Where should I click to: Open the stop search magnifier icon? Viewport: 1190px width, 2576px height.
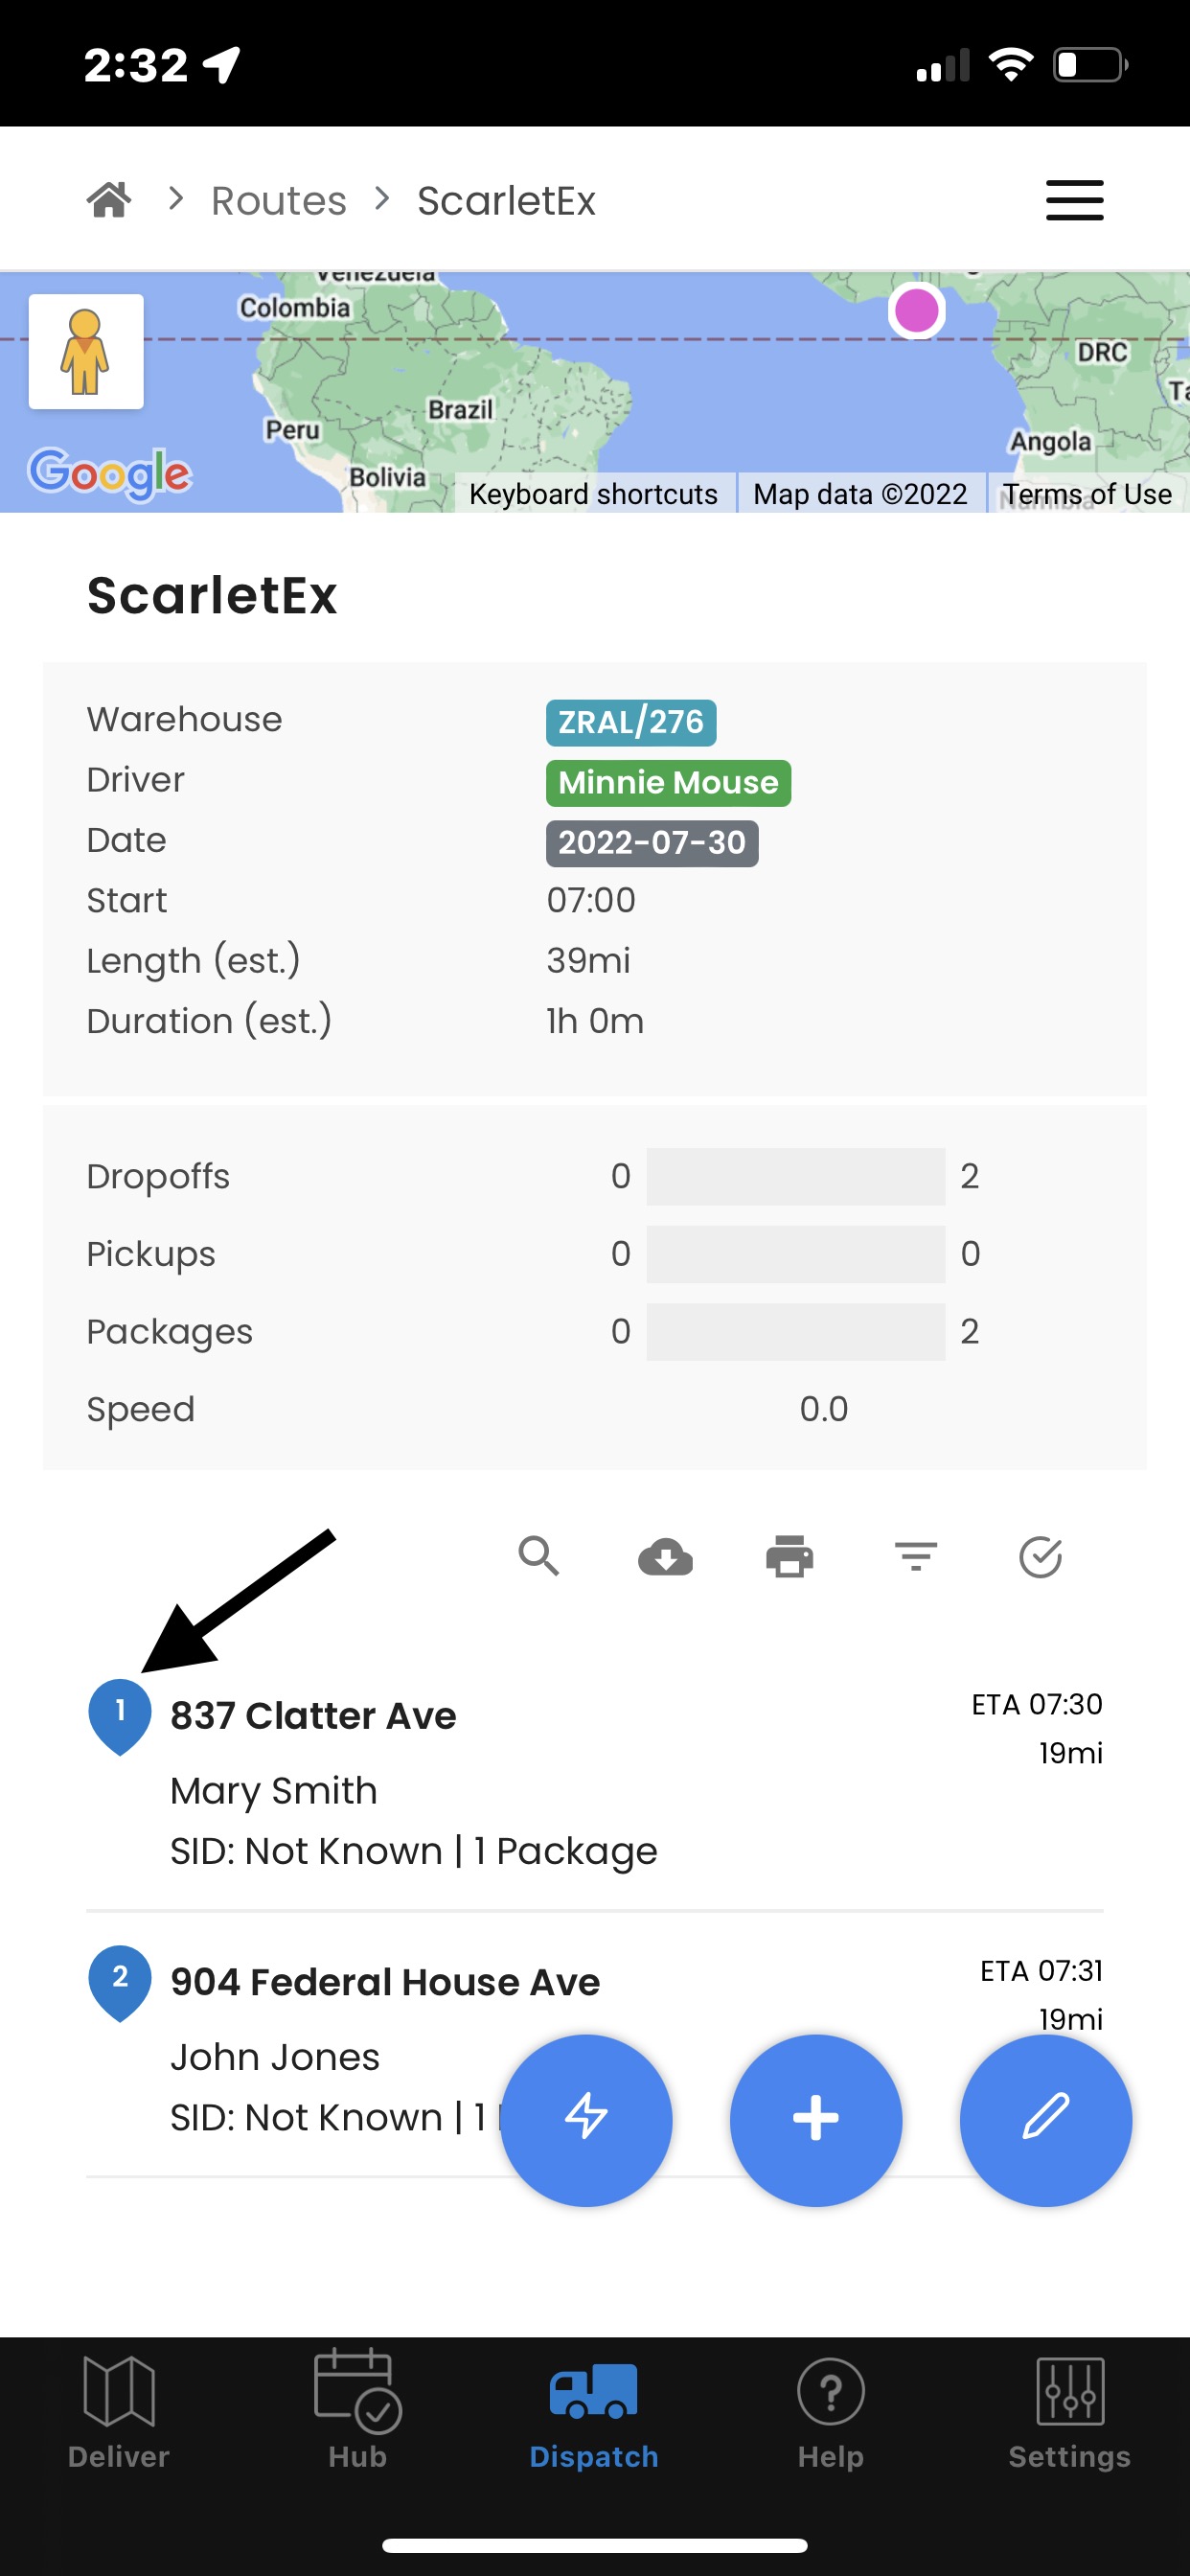pyautogui.click(x=539, y=1556)
